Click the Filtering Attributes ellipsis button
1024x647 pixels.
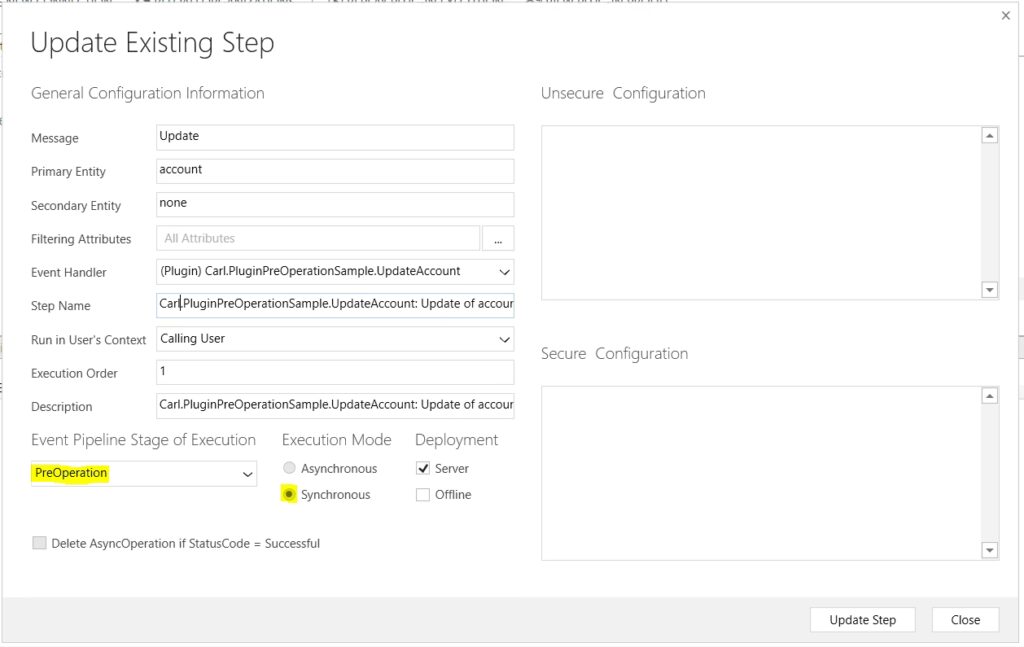coord(497,238)
